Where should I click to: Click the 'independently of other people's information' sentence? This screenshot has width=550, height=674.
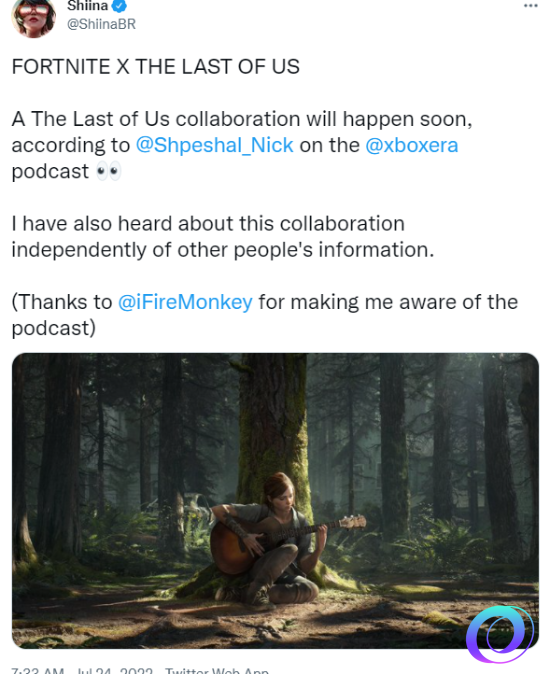[223, 250]
